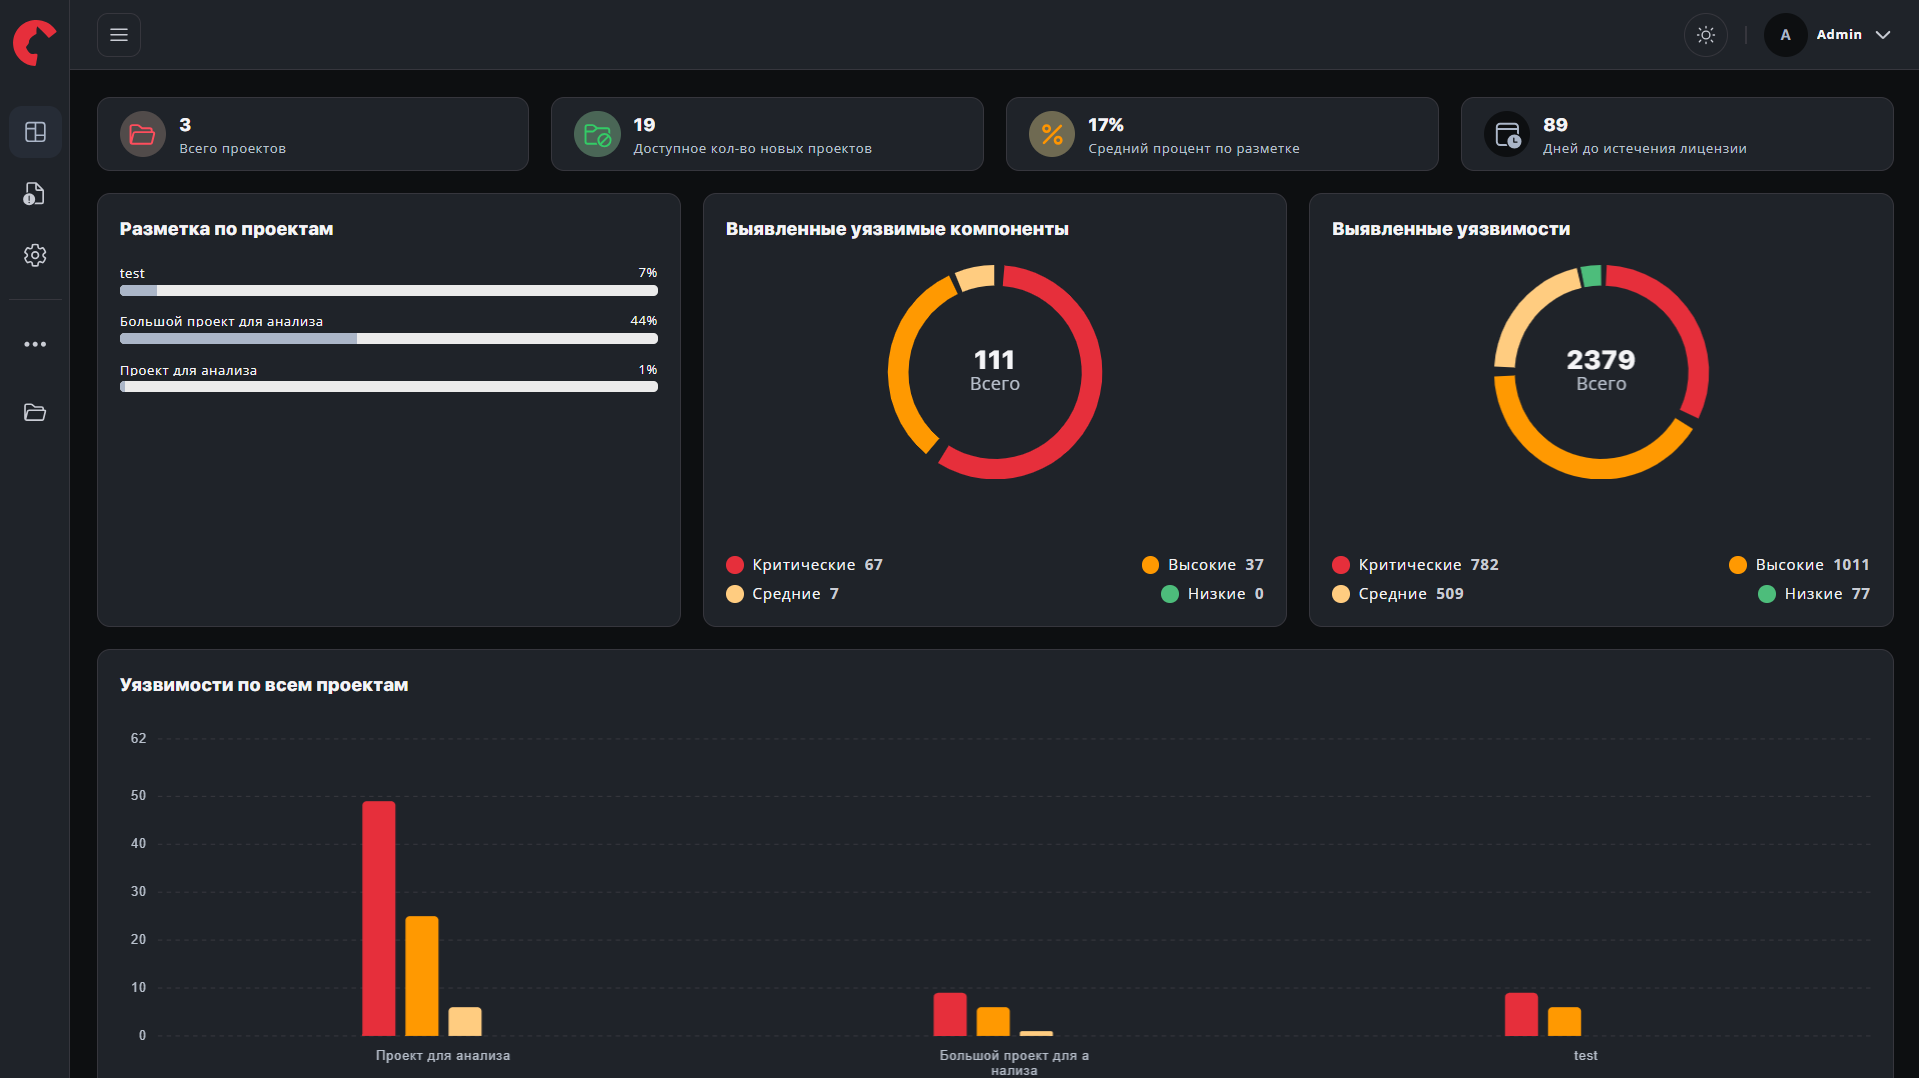Click the test project progress bar
1919x1078 pixels.
point(389,291)
